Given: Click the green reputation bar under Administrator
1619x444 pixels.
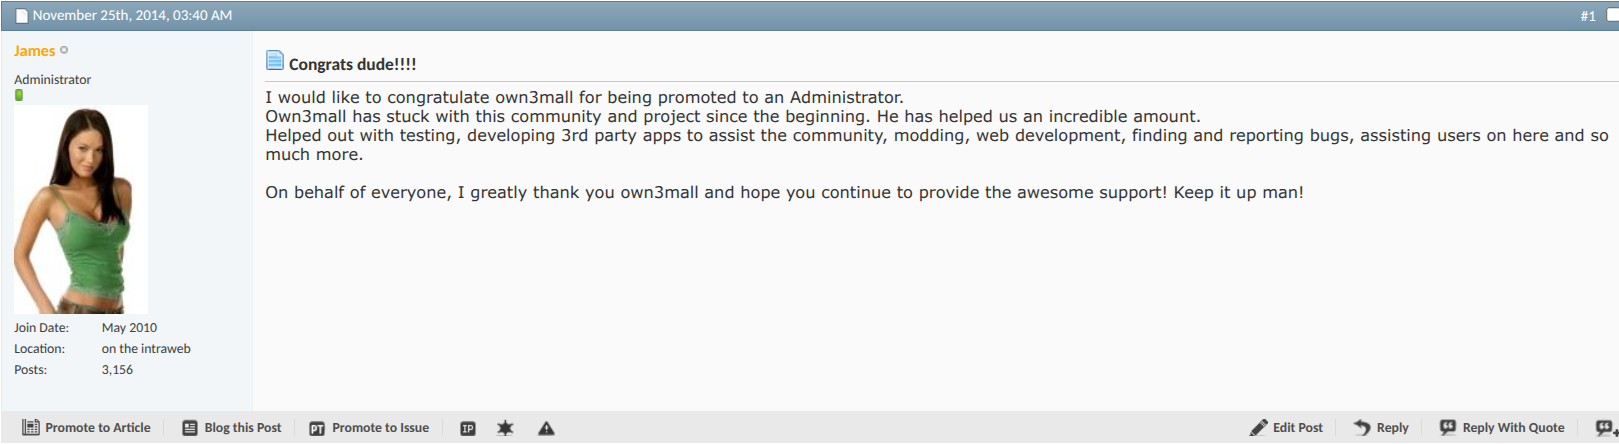Looking at the screenshot, I should click(19, 95).
